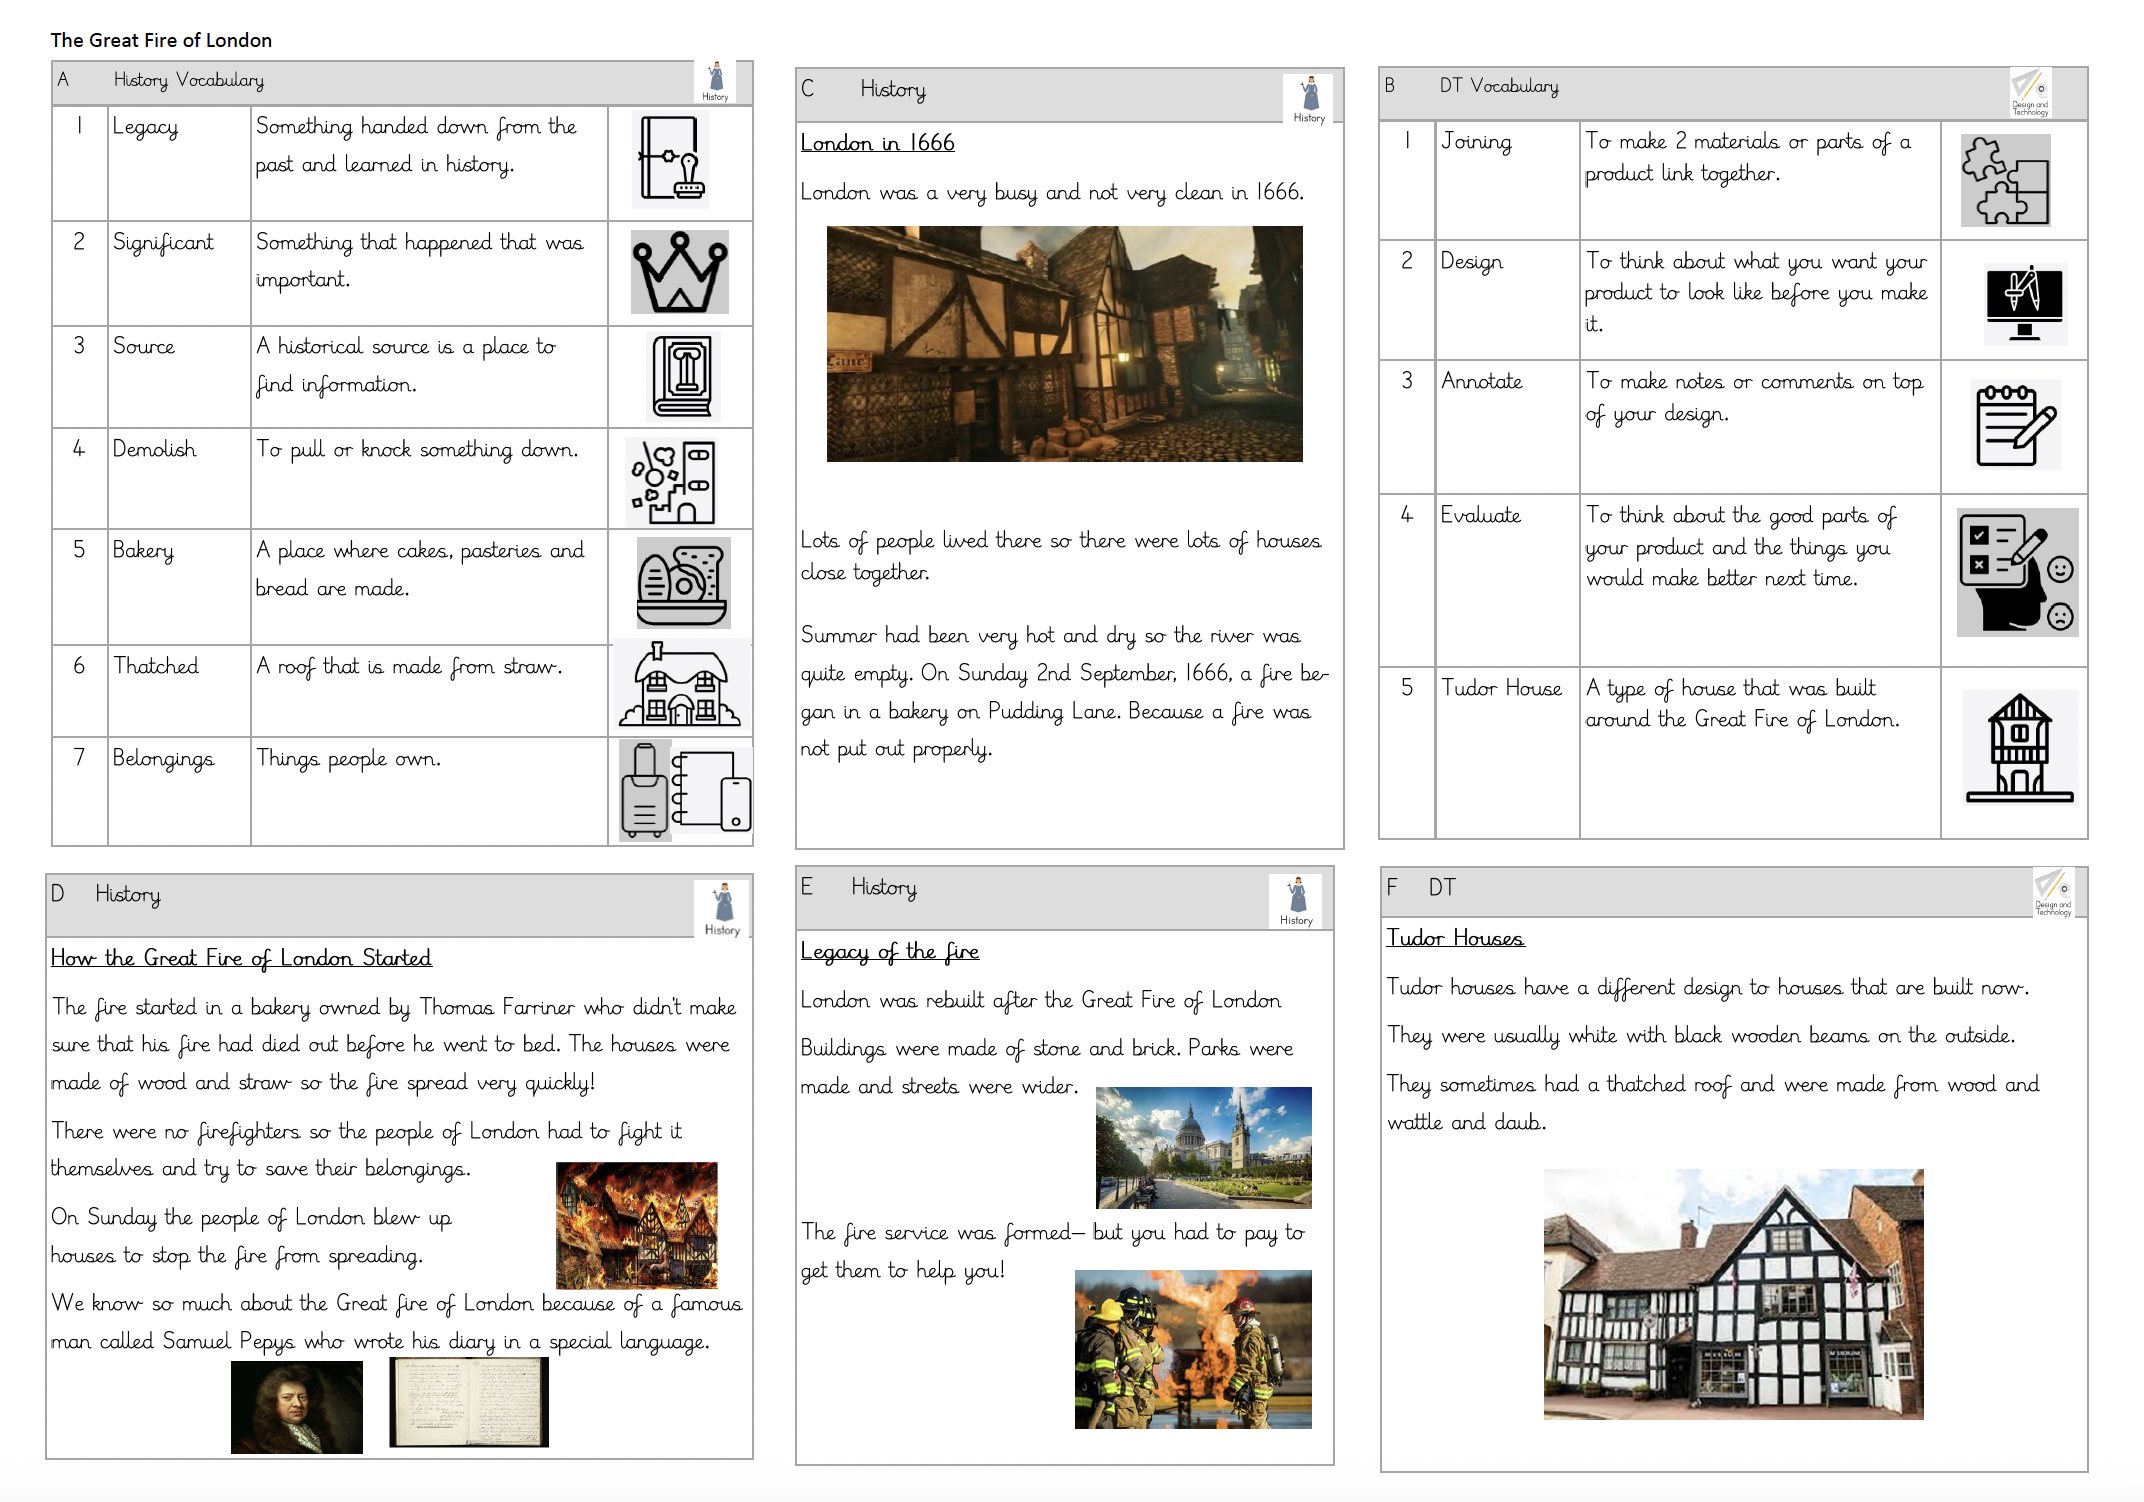
Task: Click the 'London in 1666' underlined heading
Action: [877, 143]
